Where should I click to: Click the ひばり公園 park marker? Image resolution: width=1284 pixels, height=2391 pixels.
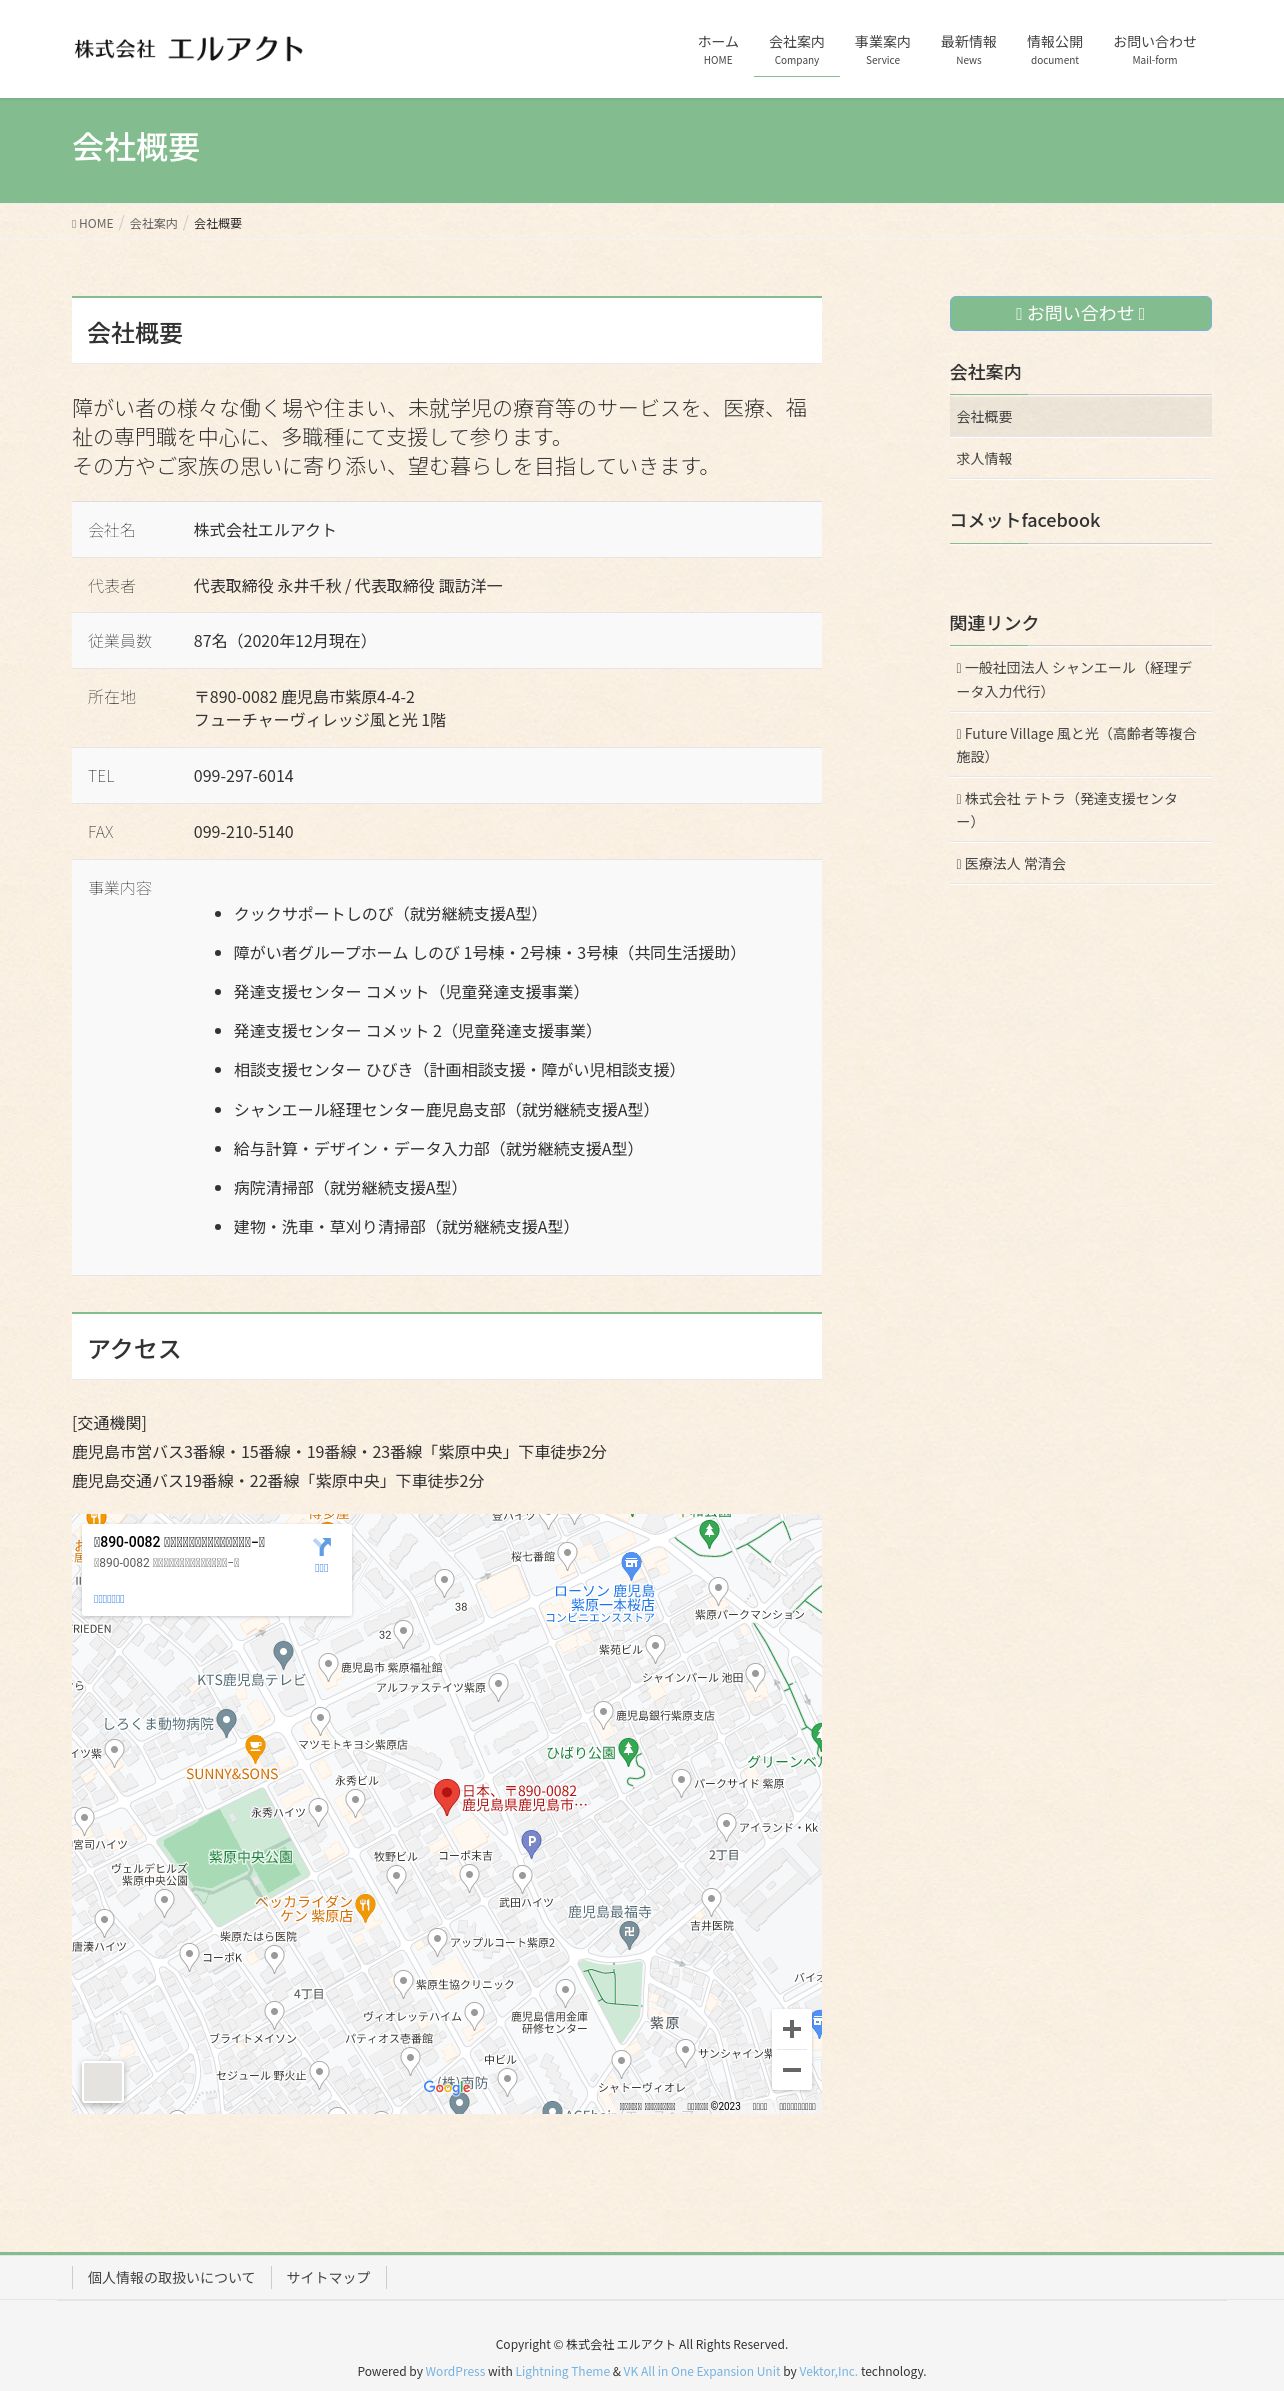628,1751
